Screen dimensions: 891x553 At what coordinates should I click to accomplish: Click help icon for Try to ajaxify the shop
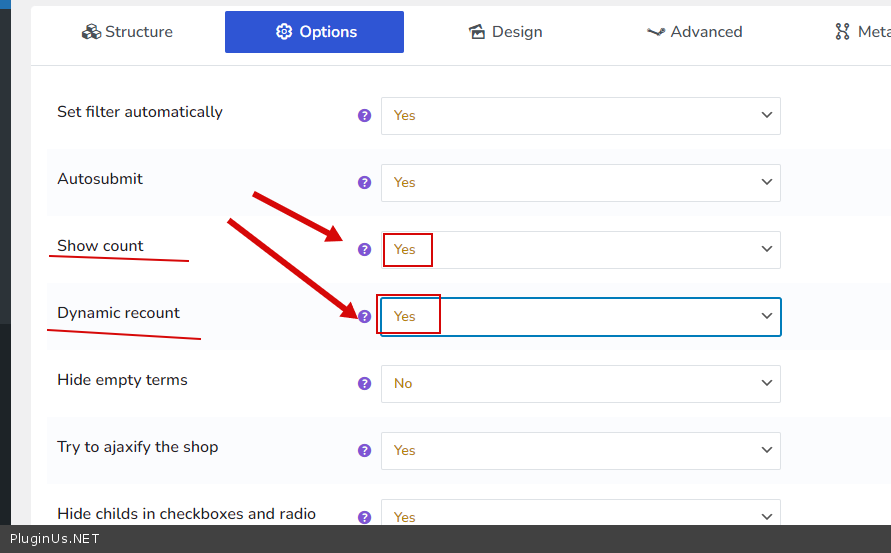(x=364, y=450)
